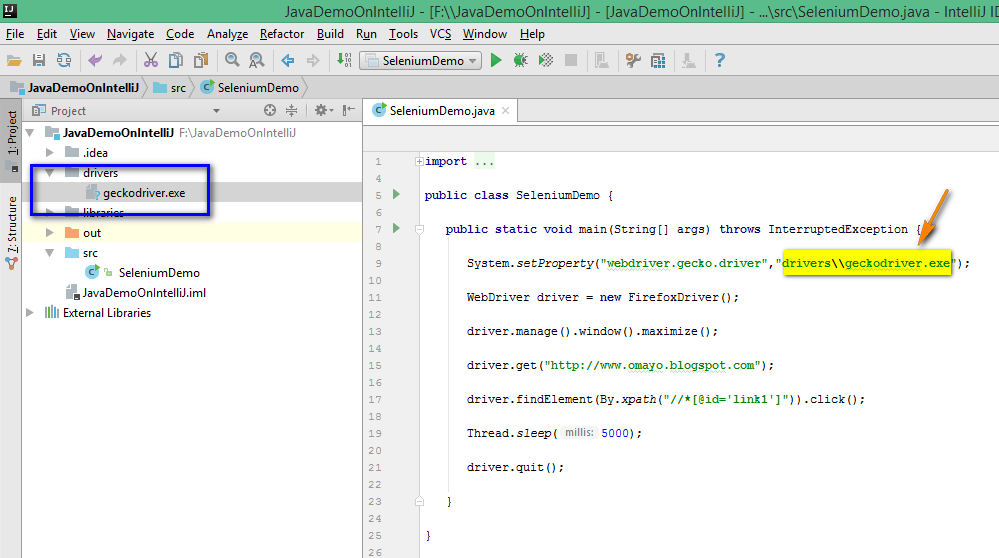Select SeleniumDemo class in the tree
Image resolution: width=999 pixels, height=558 pixels.
pos(159,273)
